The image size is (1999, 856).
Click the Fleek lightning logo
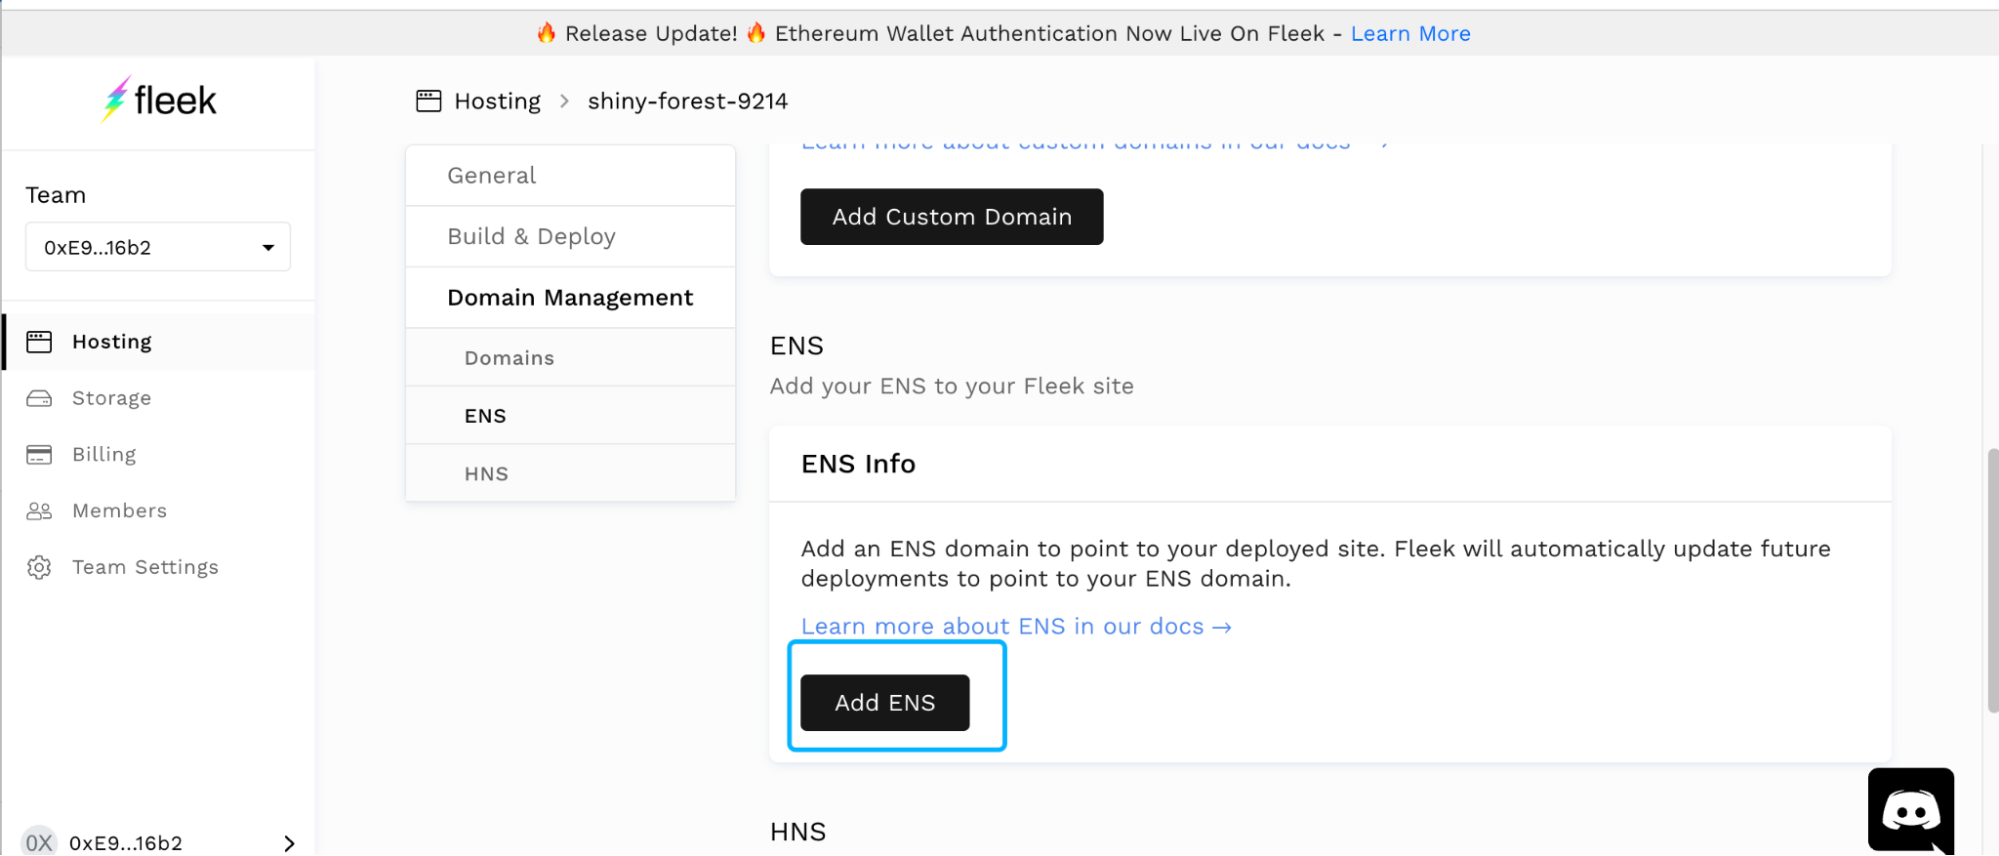[x=117, y=99]
